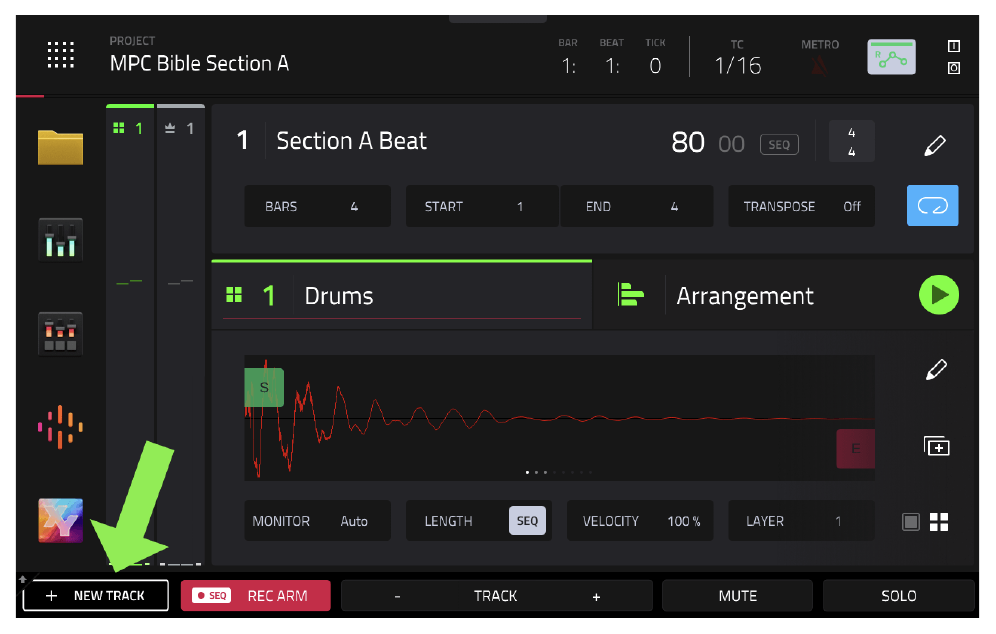Click the drum program grid icon beside Drums
The width and height of the screenshot is (996, 634).
pyautogui.click(x=234, y=295)
